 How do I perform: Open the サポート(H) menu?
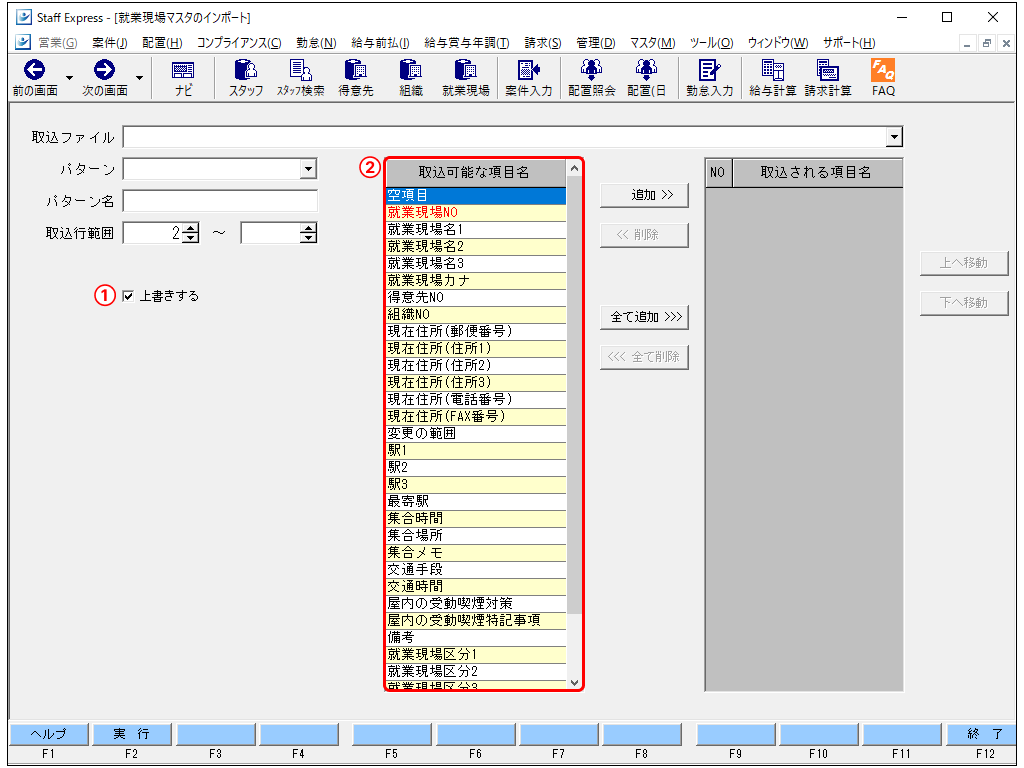click(849, 43)
